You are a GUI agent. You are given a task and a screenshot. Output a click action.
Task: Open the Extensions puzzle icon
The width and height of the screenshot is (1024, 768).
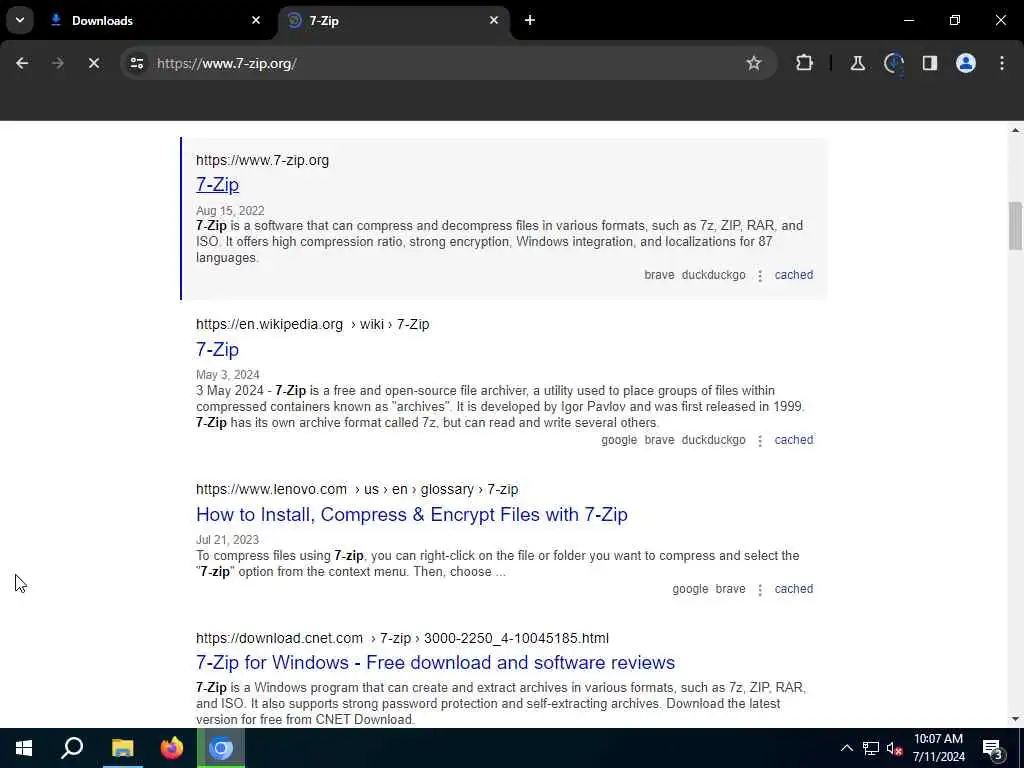tap(805, 63)
